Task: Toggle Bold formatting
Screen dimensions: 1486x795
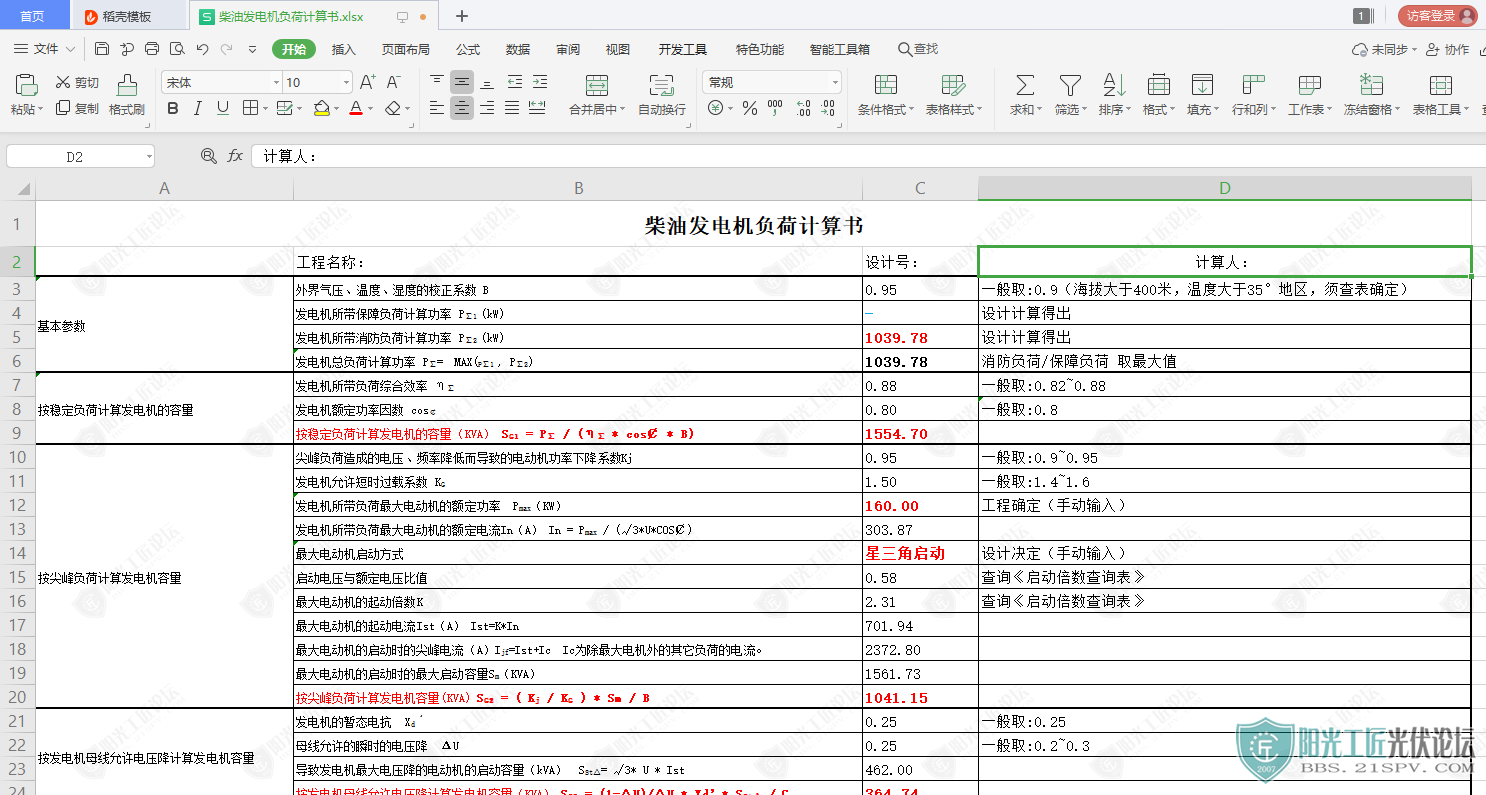Action: point(172,108)
